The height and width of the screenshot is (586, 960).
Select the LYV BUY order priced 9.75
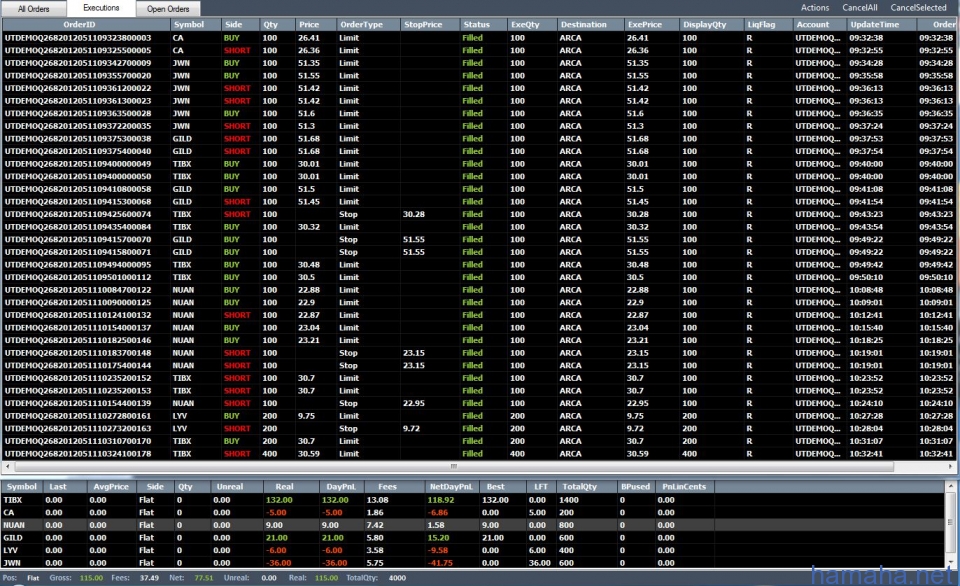tap(300, 415)
